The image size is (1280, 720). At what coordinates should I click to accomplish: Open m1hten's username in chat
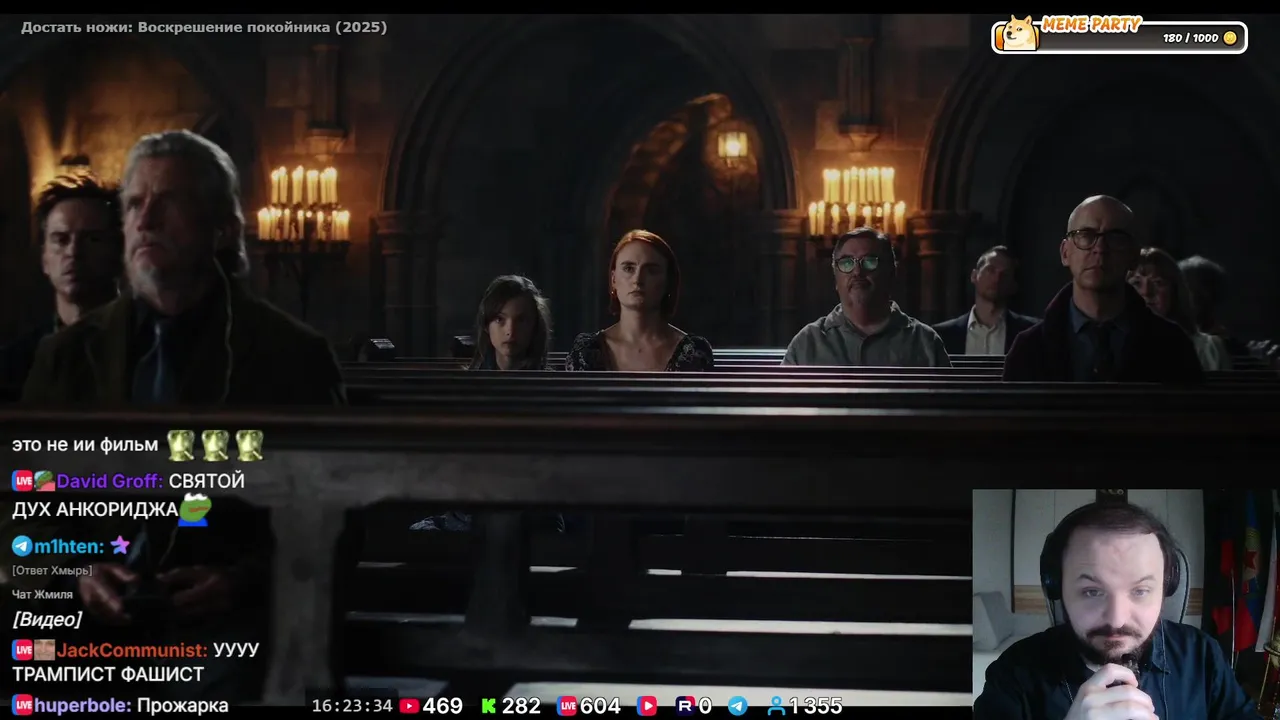[69, 546]
